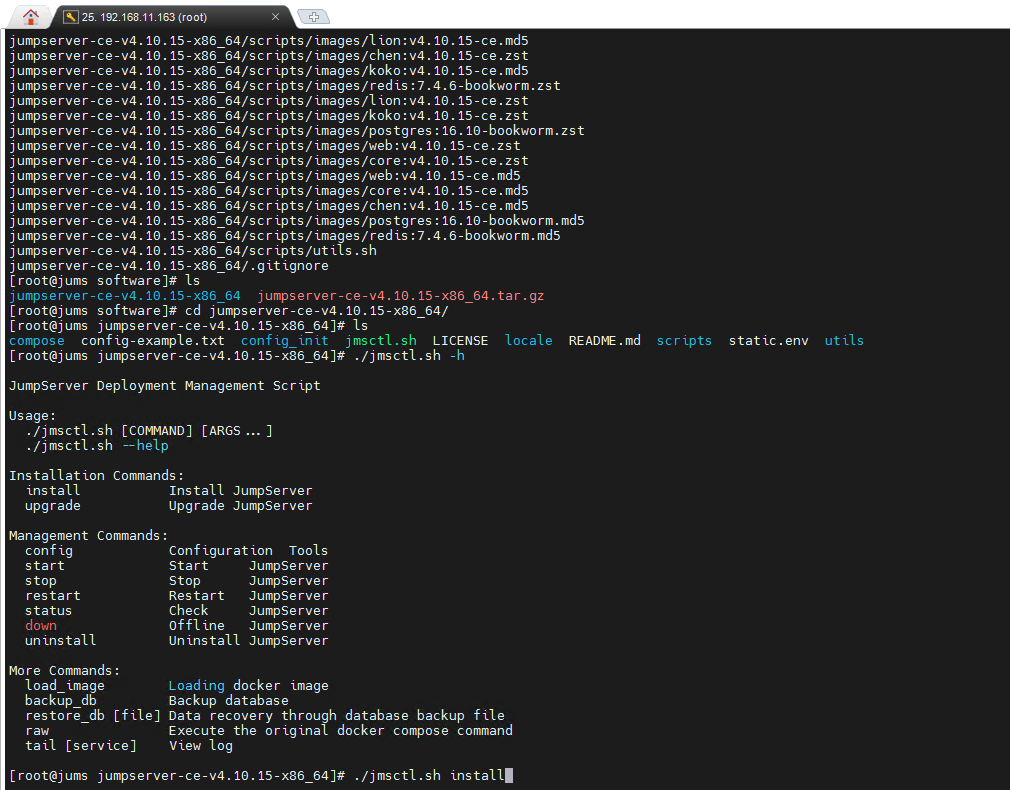Click the typed './jmsctl.sh install' command line

(x=429, y=776)
